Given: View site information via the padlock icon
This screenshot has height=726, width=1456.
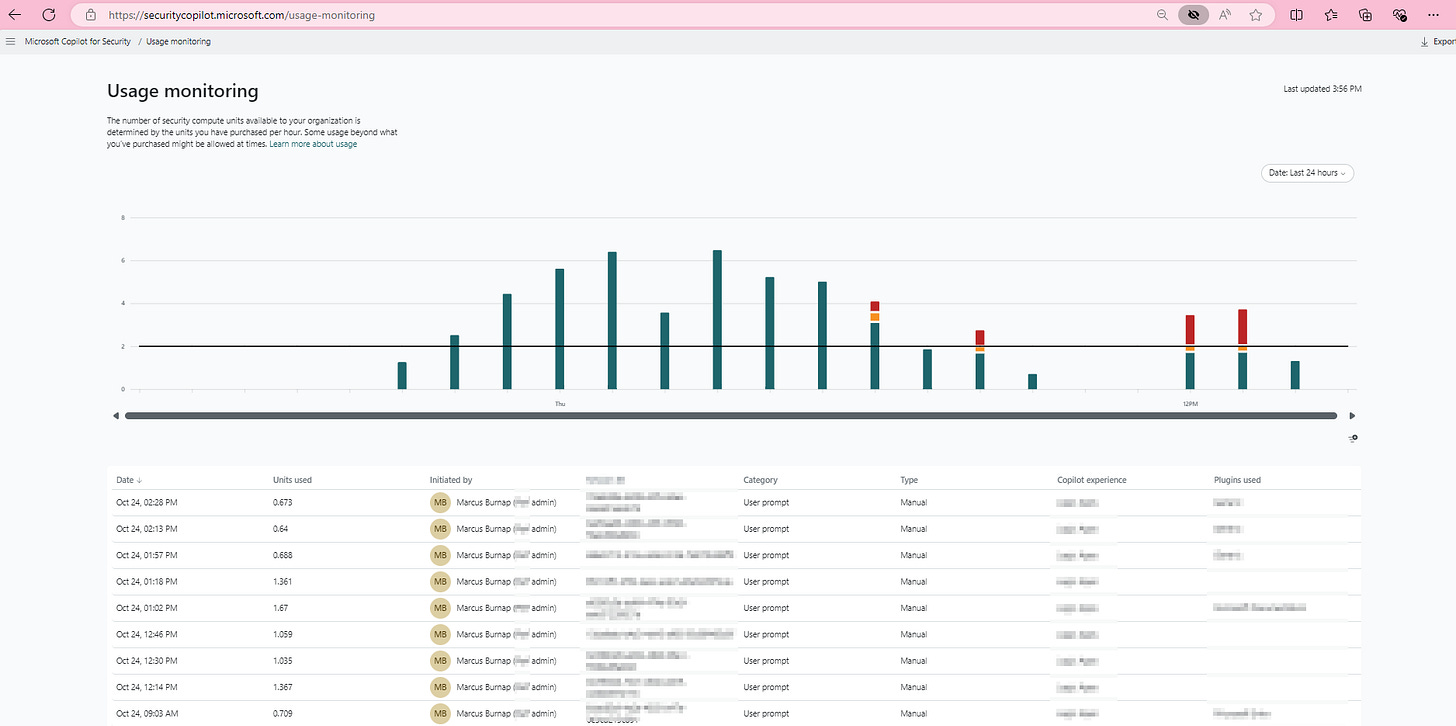Looking at the screenshot, I should (x=90, y=15).
